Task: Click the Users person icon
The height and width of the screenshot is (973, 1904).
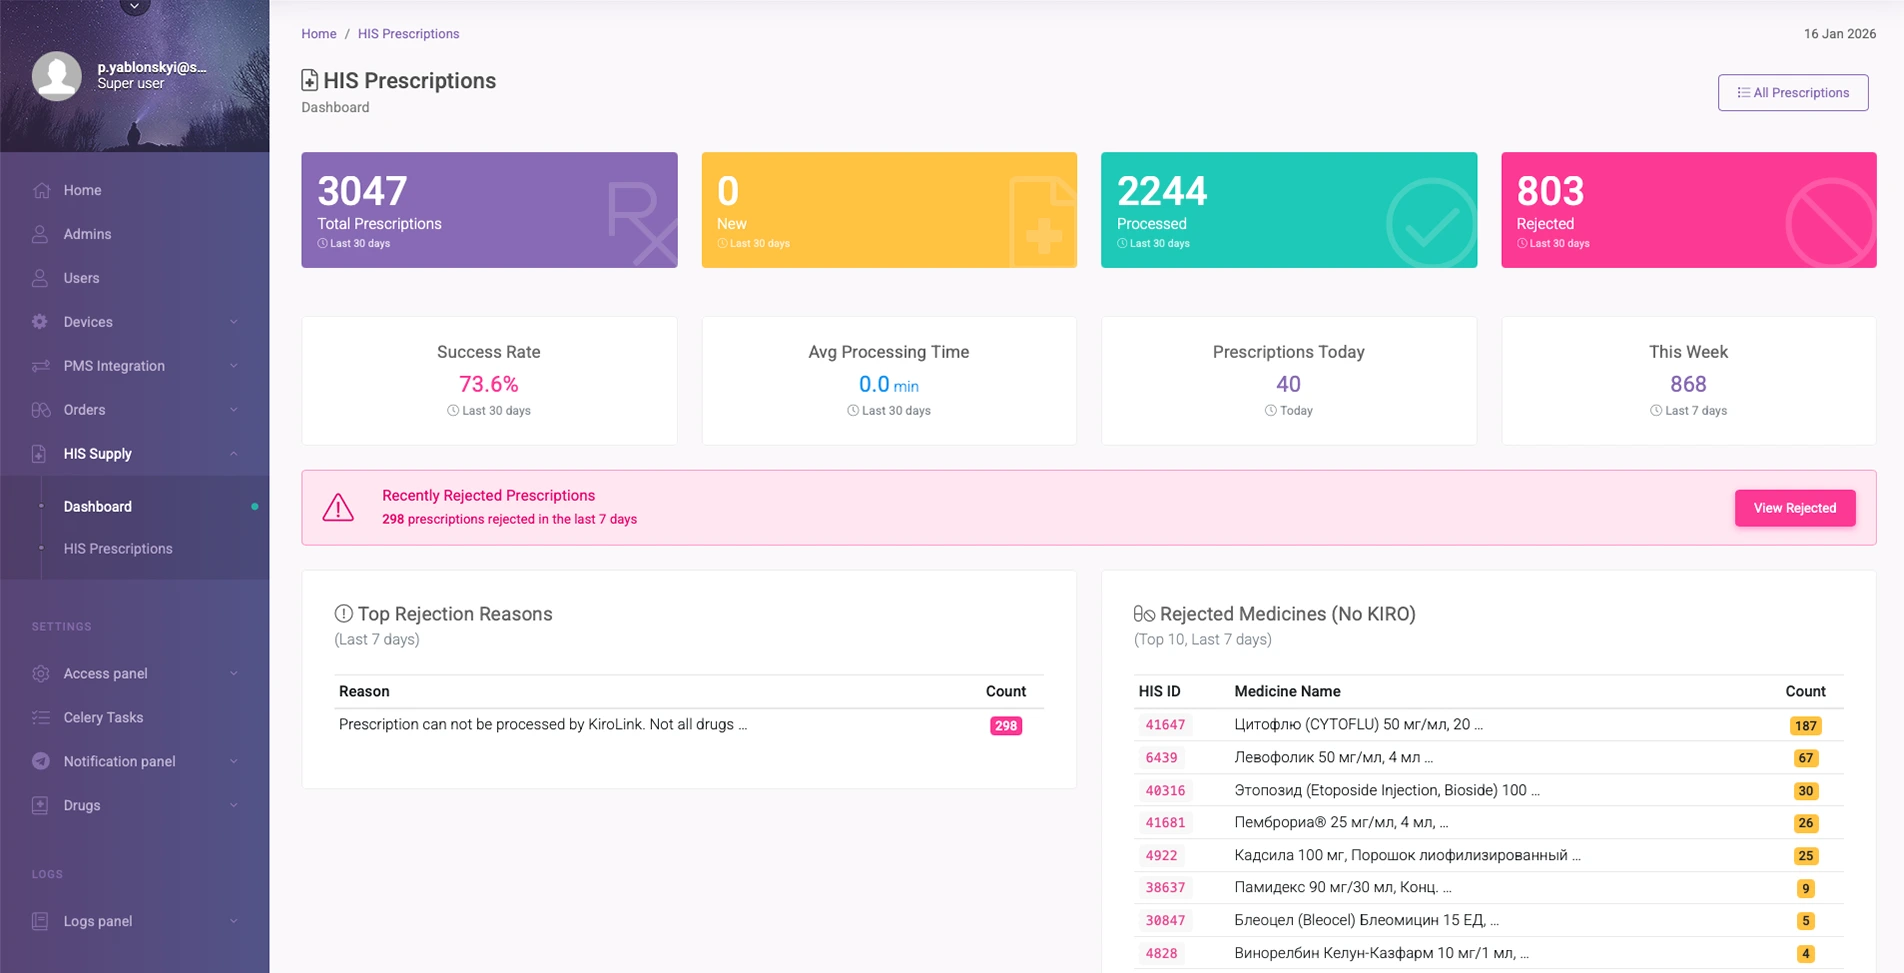Action: [40, 278]
